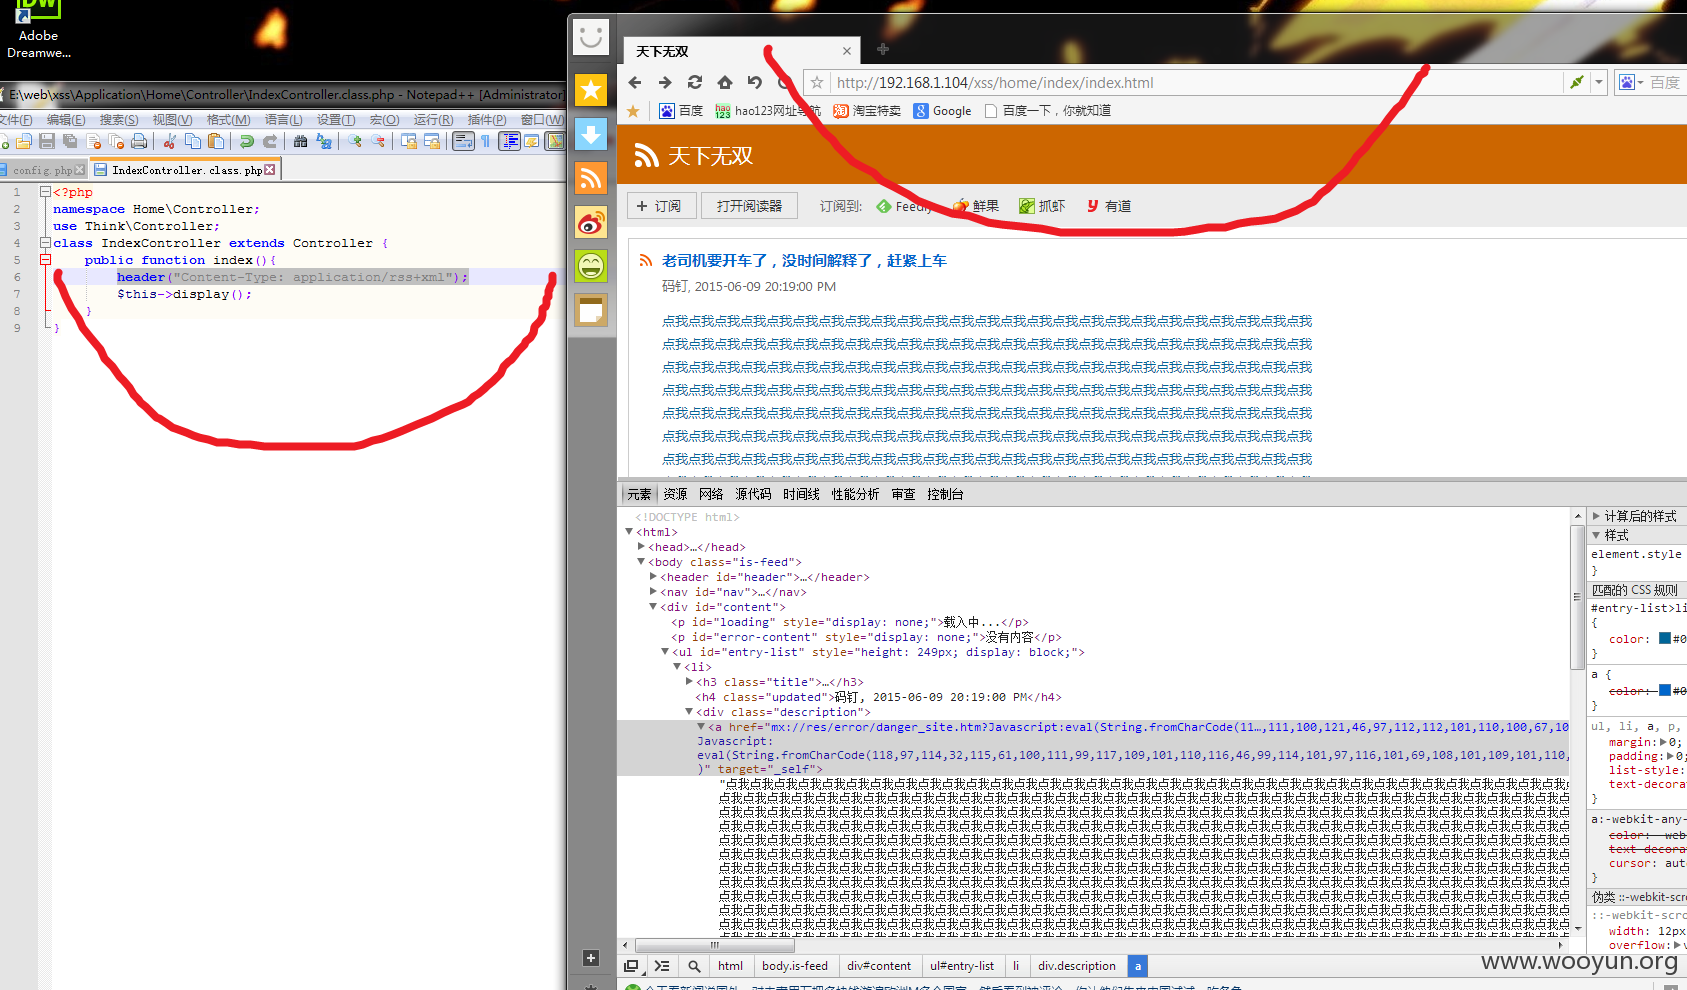Collapse the ul id=entry-list node

665,652
